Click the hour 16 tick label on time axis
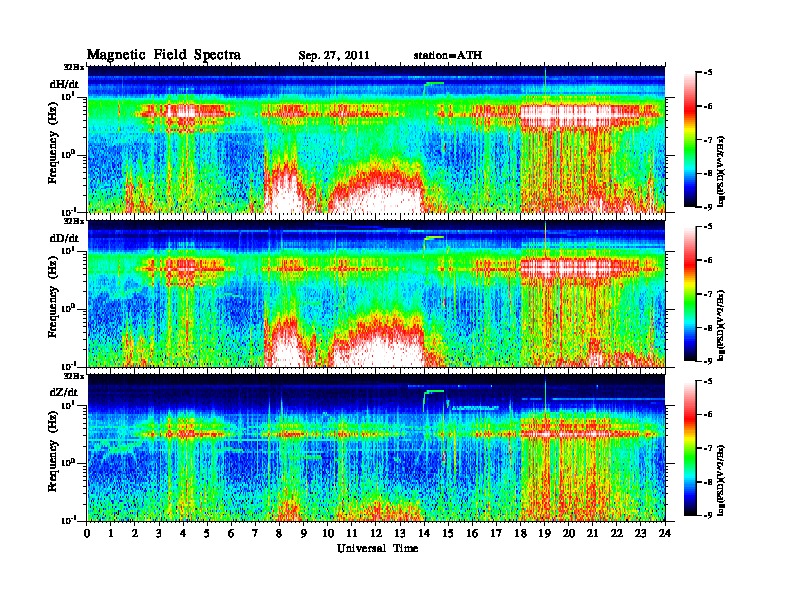 tap(472, 533)
